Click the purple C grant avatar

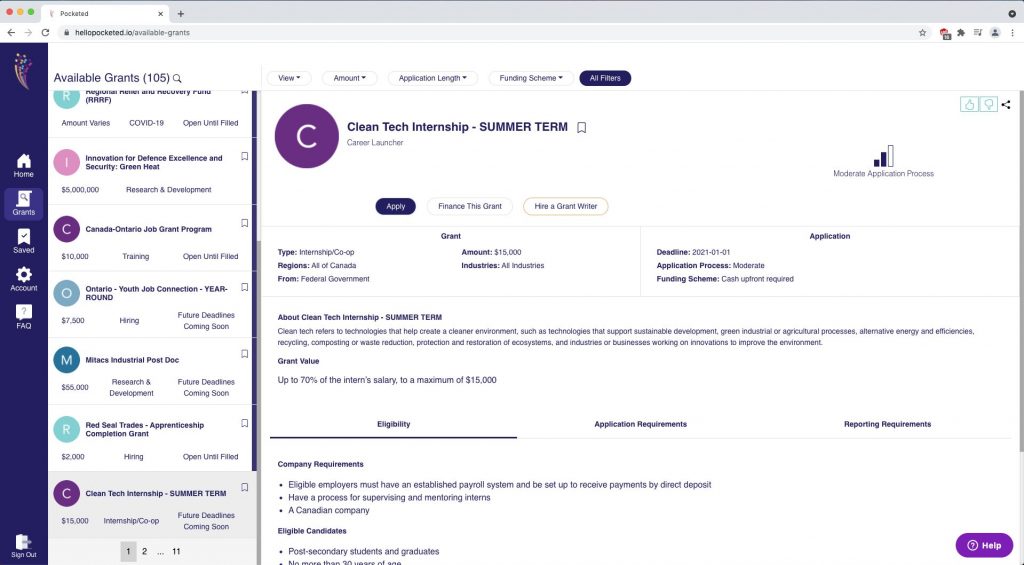pyautogui.click(x=307, y=136)
